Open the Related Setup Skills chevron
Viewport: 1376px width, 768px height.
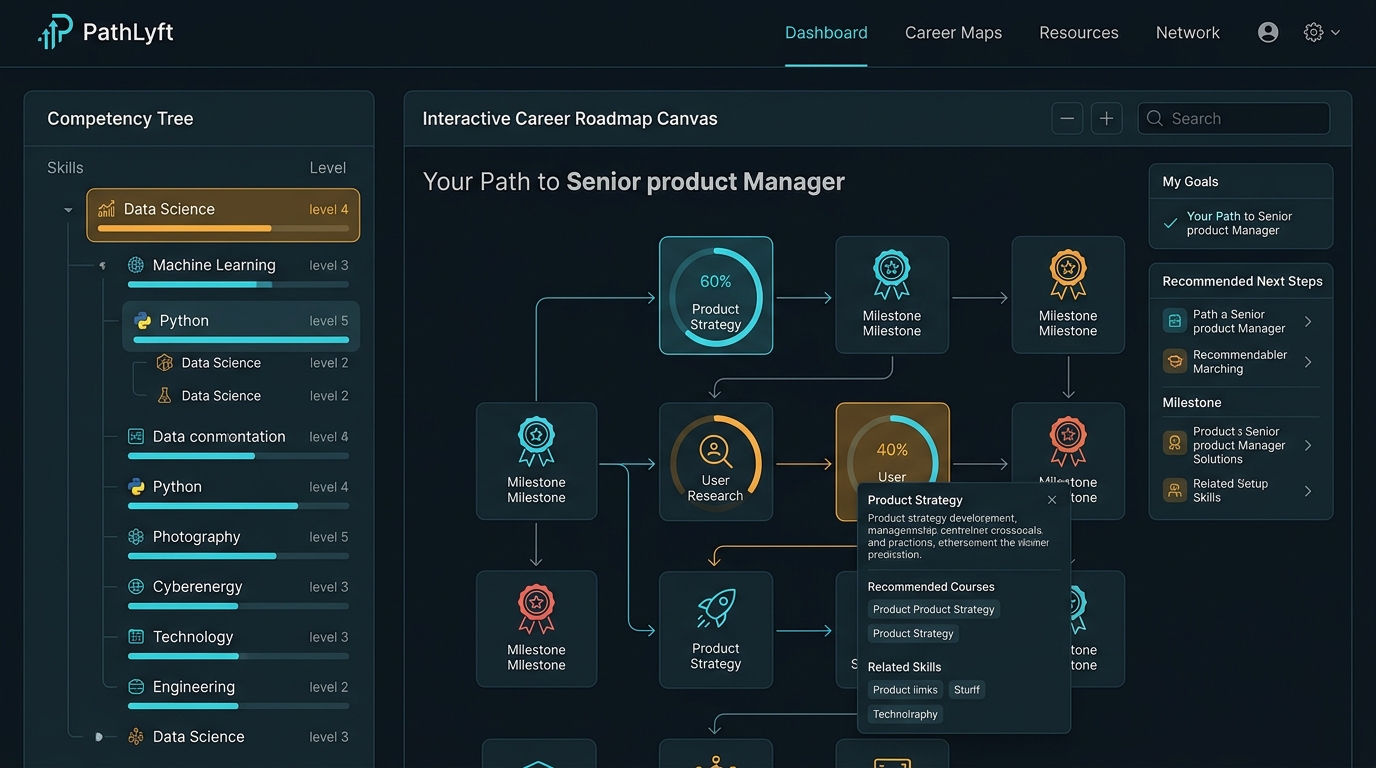pos(1308,491)
